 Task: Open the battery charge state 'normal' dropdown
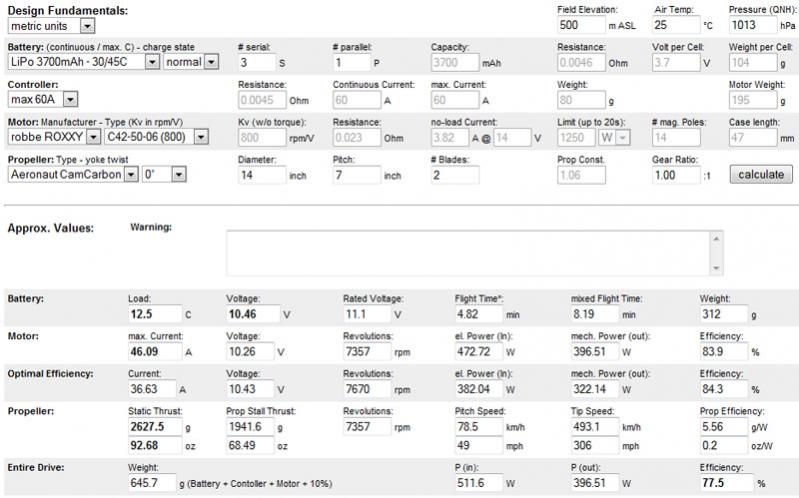coord(192,62)
